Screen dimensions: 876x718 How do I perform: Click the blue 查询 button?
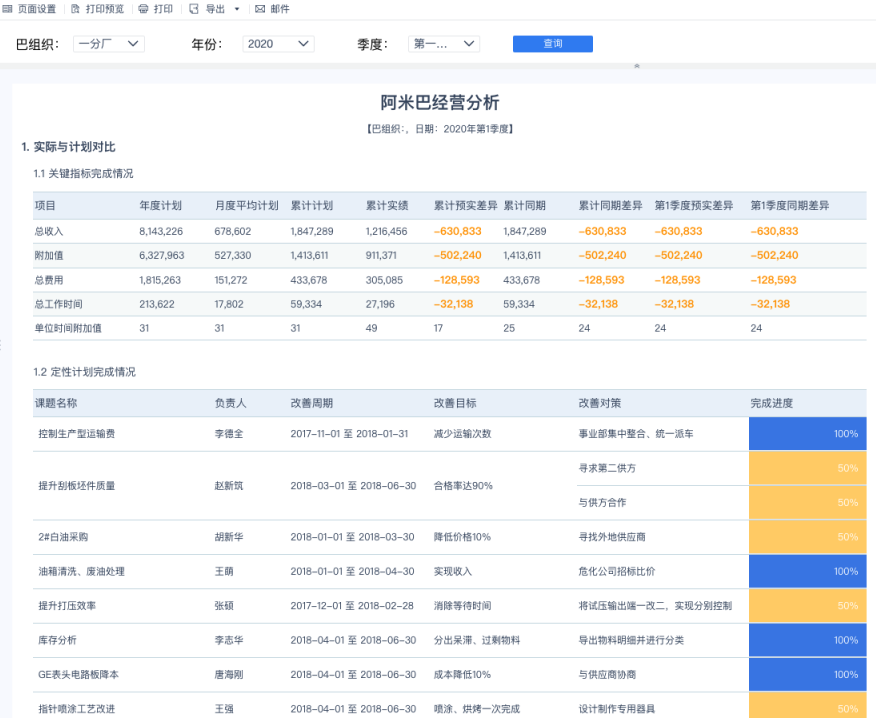coord(553,44)
